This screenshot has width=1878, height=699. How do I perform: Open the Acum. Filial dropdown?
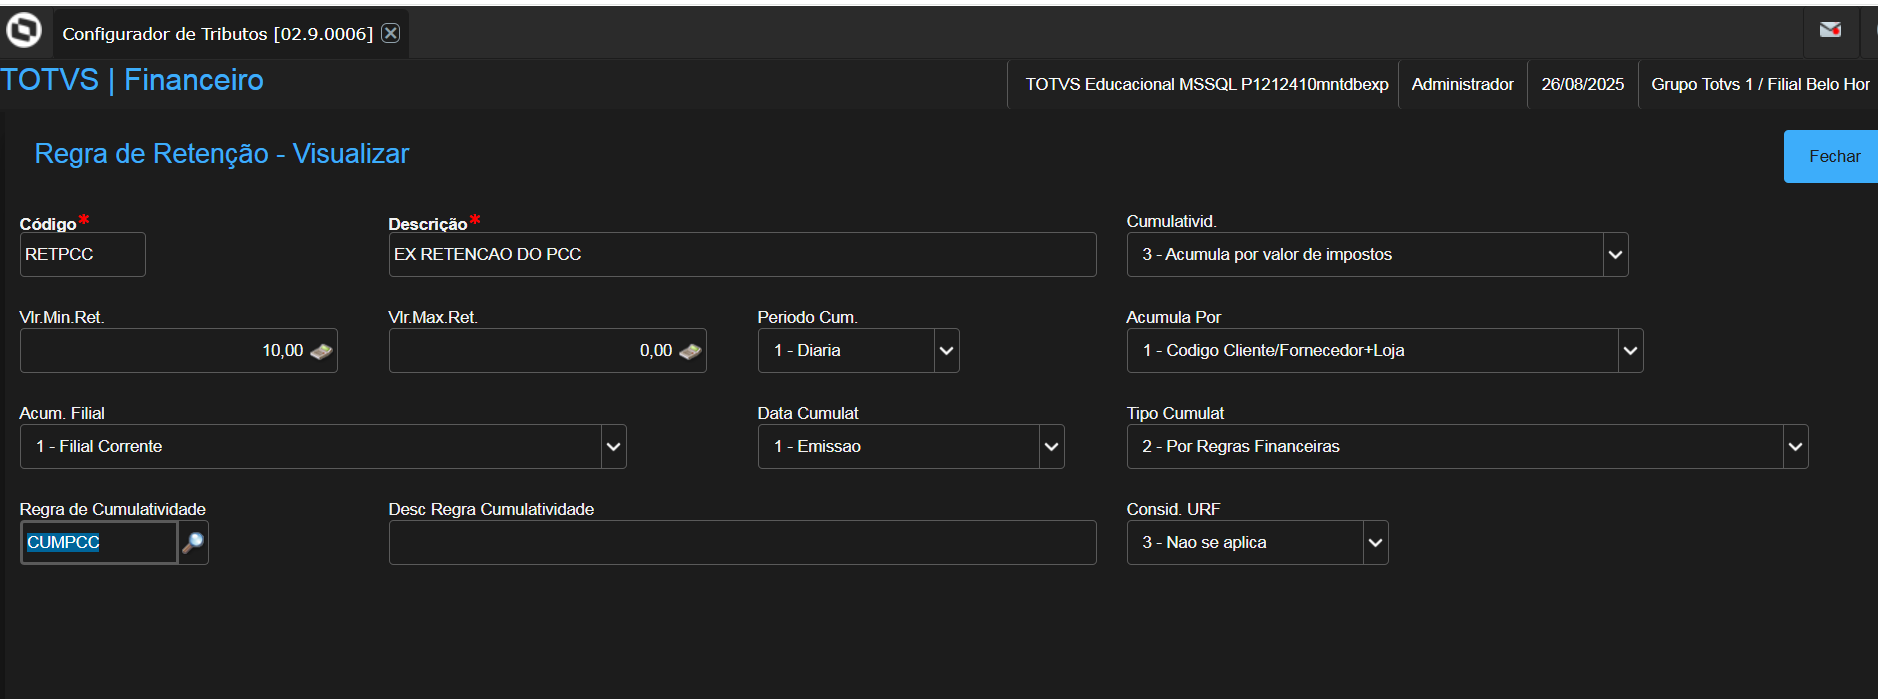tap(613, 447)
